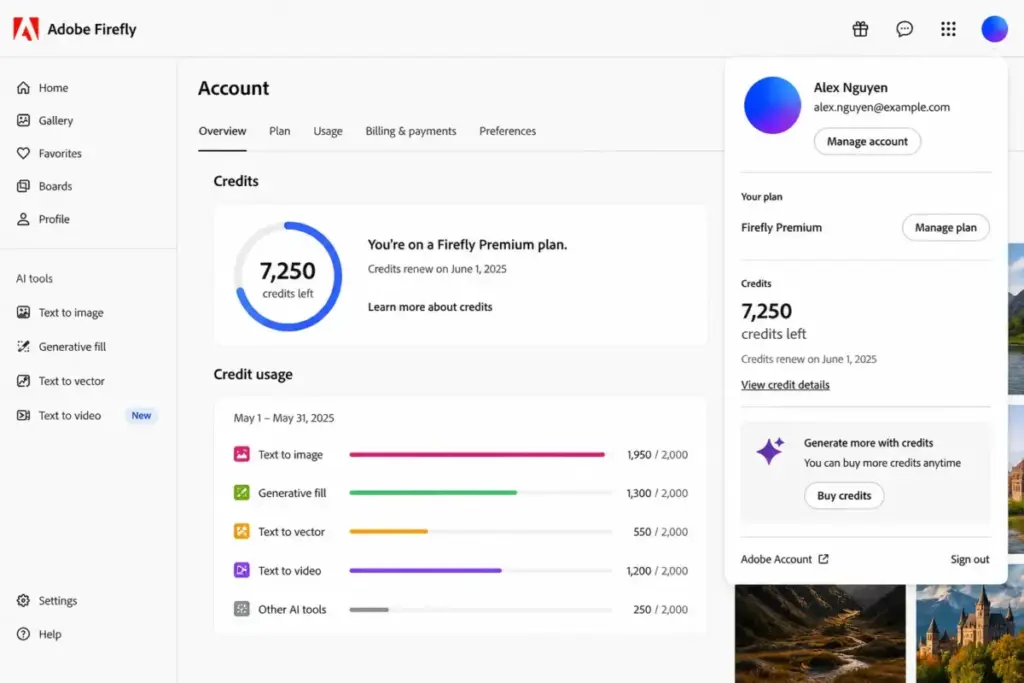1024x683 pixels.
Task: Open the View credit details link
Action: pyautogui.click(x=785, y=385)
